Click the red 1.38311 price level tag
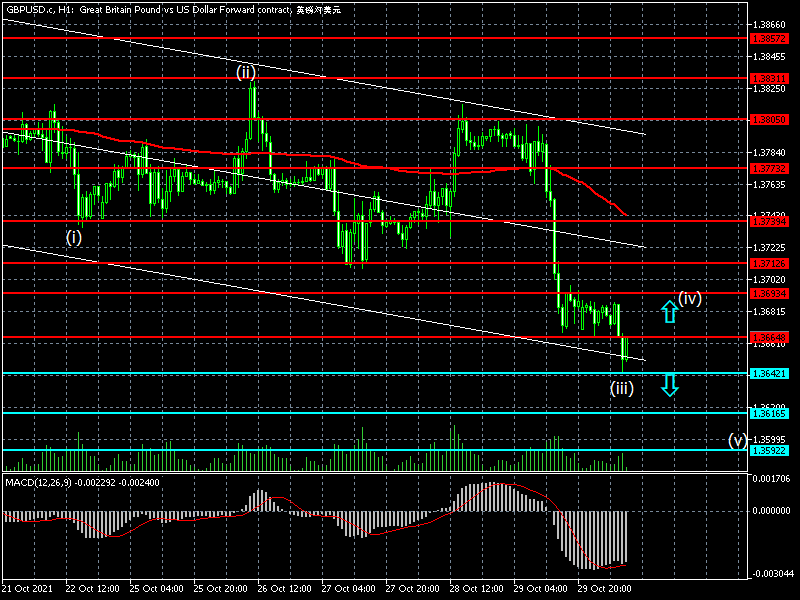Viewport: 800px width, 600px height. click(x=769, y=79)
